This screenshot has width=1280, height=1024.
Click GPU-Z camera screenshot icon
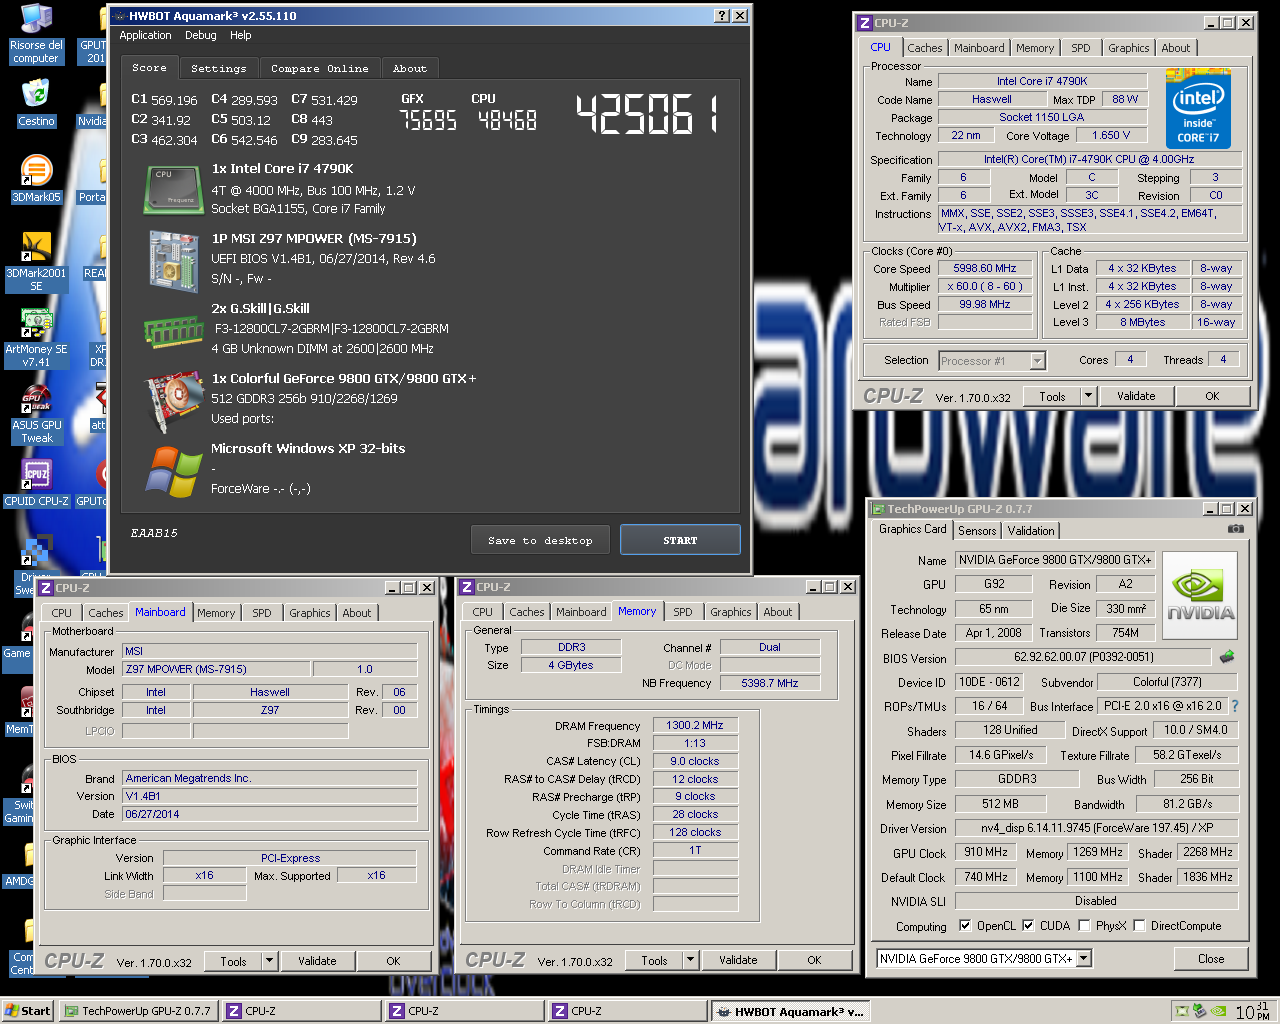1236,528
